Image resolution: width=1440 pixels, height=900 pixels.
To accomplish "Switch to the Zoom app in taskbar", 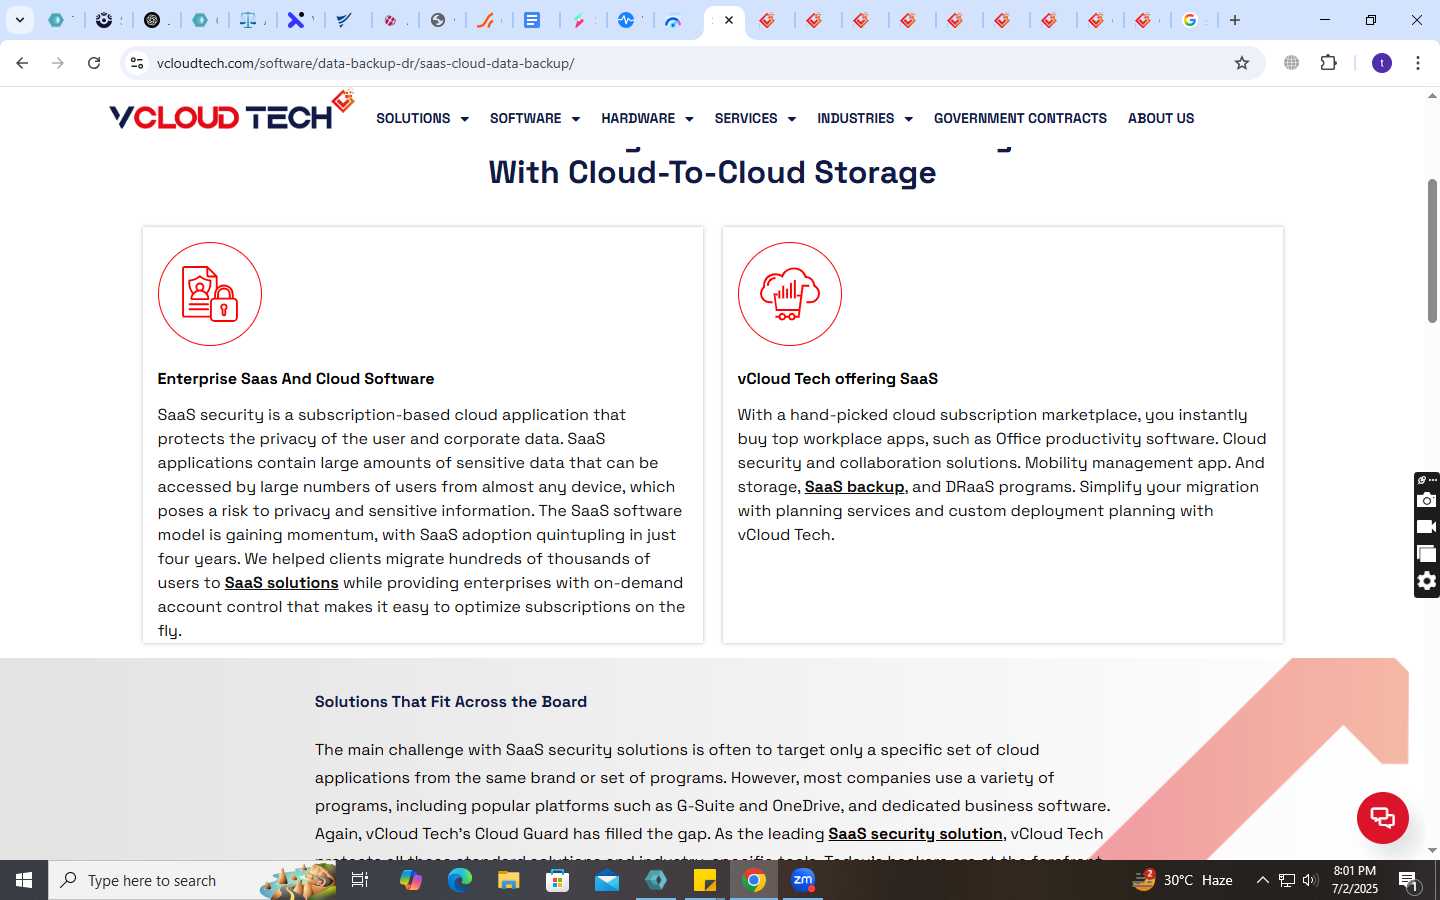I will (803, 880).
